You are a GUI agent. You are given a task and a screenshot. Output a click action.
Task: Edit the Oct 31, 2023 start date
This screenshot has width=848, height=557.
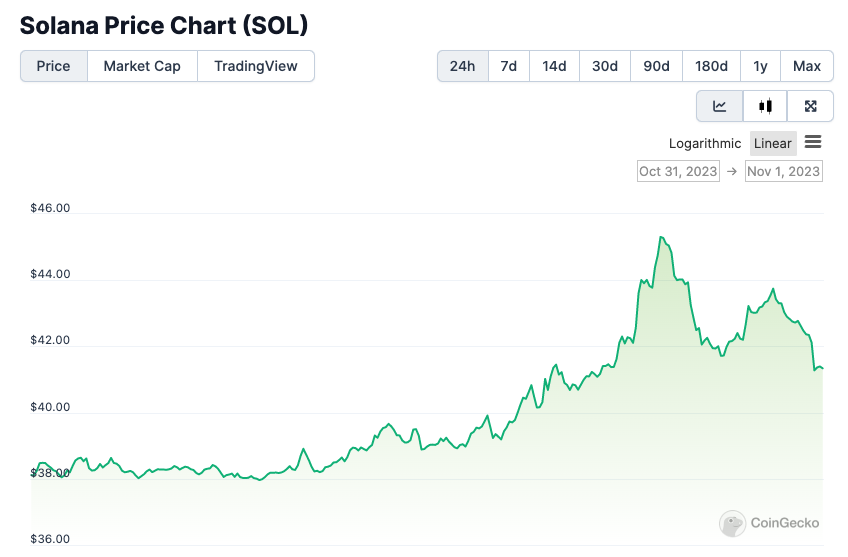click(x=678, y=171)
